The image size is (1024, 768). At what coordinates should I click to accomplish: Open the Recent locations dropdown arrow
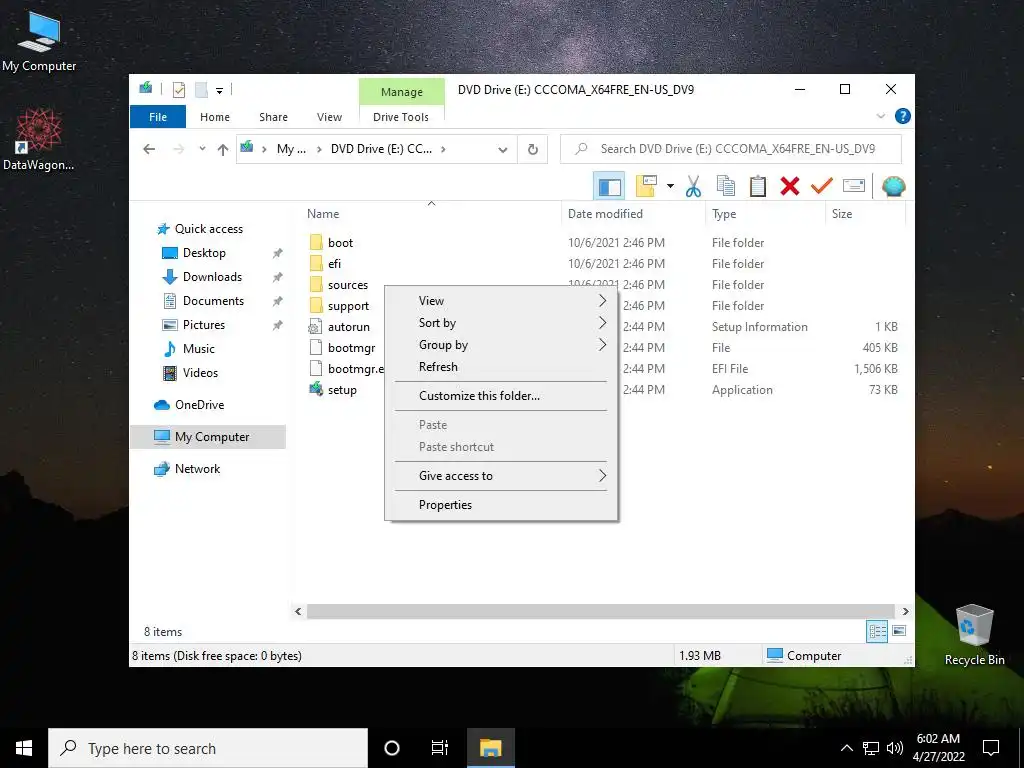pyautogui.click(x=202, y=149)
